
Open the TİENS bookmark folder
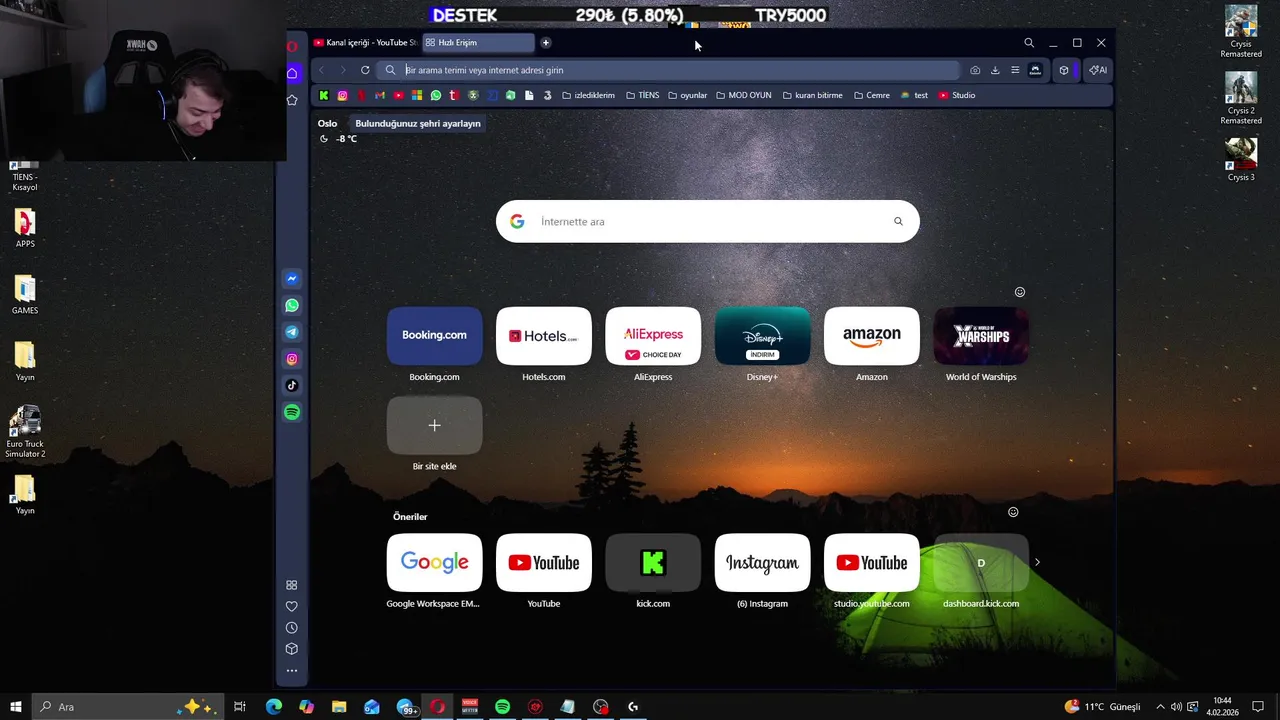pyautogui.click(x=642, y=95)
